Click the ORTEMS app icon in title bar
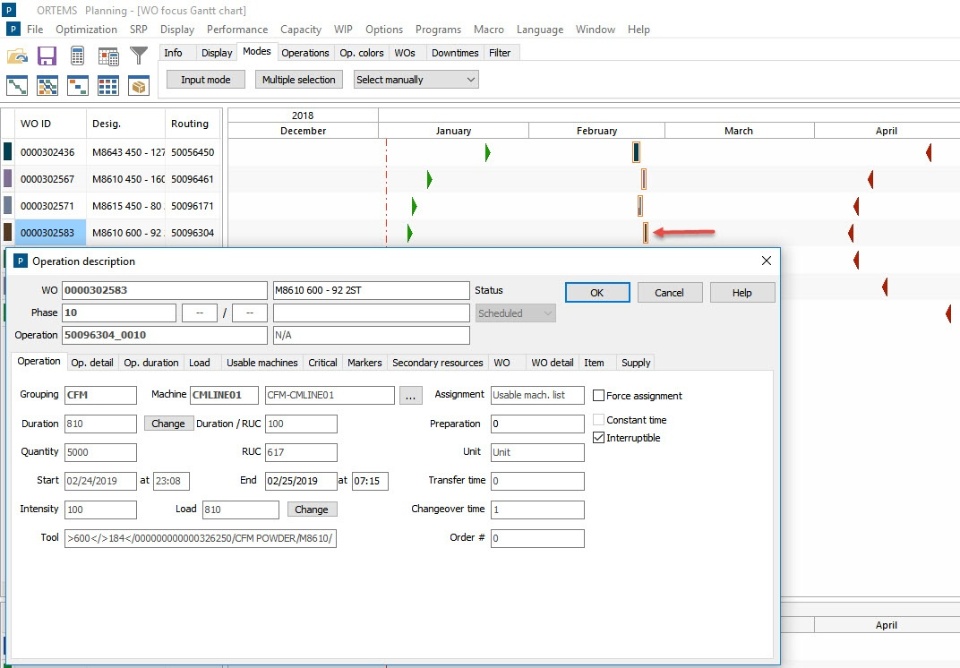 click(10, 9)
